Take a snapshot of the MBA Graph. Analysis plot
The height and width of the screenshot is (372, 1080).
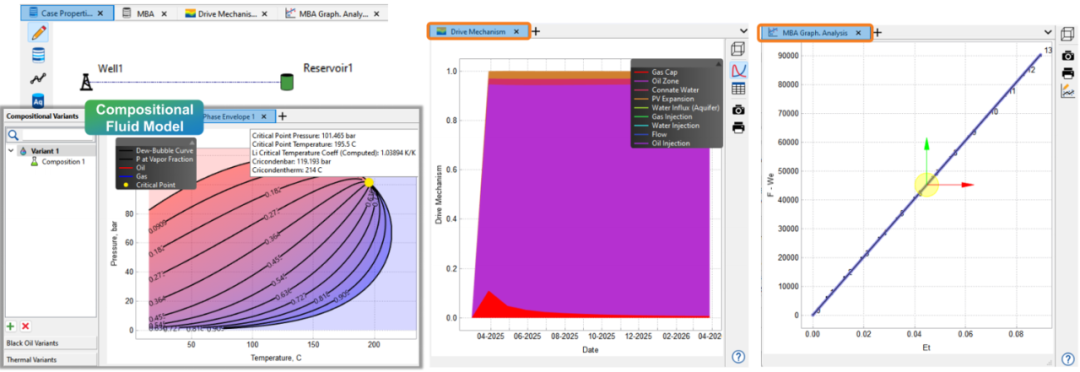click(1067, 55)
